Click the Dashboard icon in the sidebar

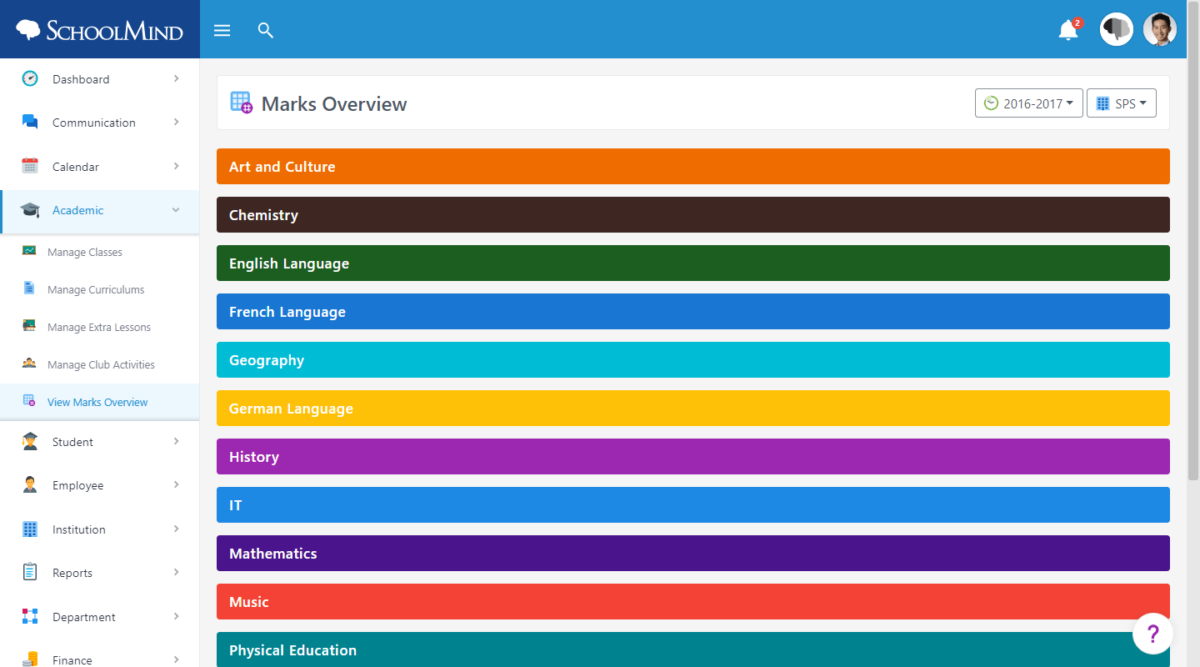point(30,78)
